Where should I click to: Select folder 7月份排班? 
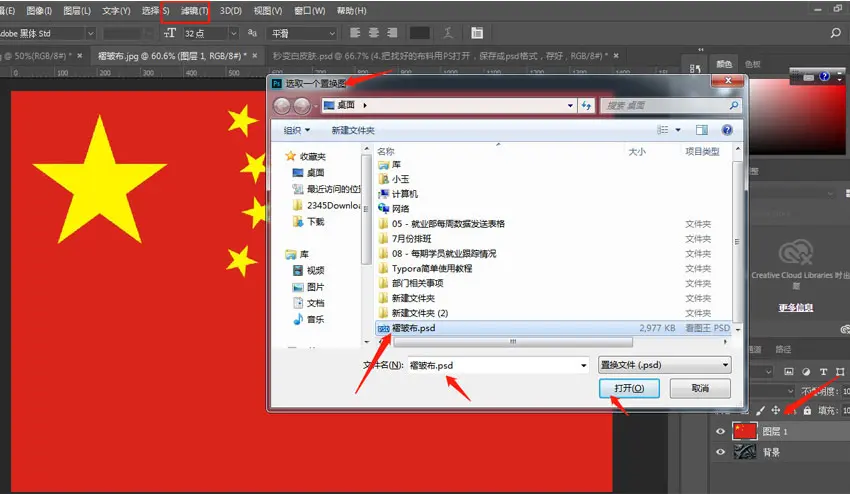tap(411, 239)
